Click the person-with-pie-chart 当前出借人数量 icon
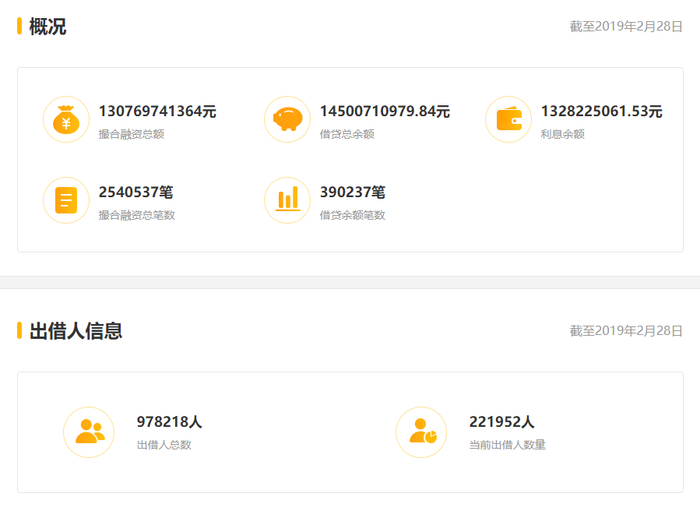Viewport: 700px width, 508px height. [421, 432]
